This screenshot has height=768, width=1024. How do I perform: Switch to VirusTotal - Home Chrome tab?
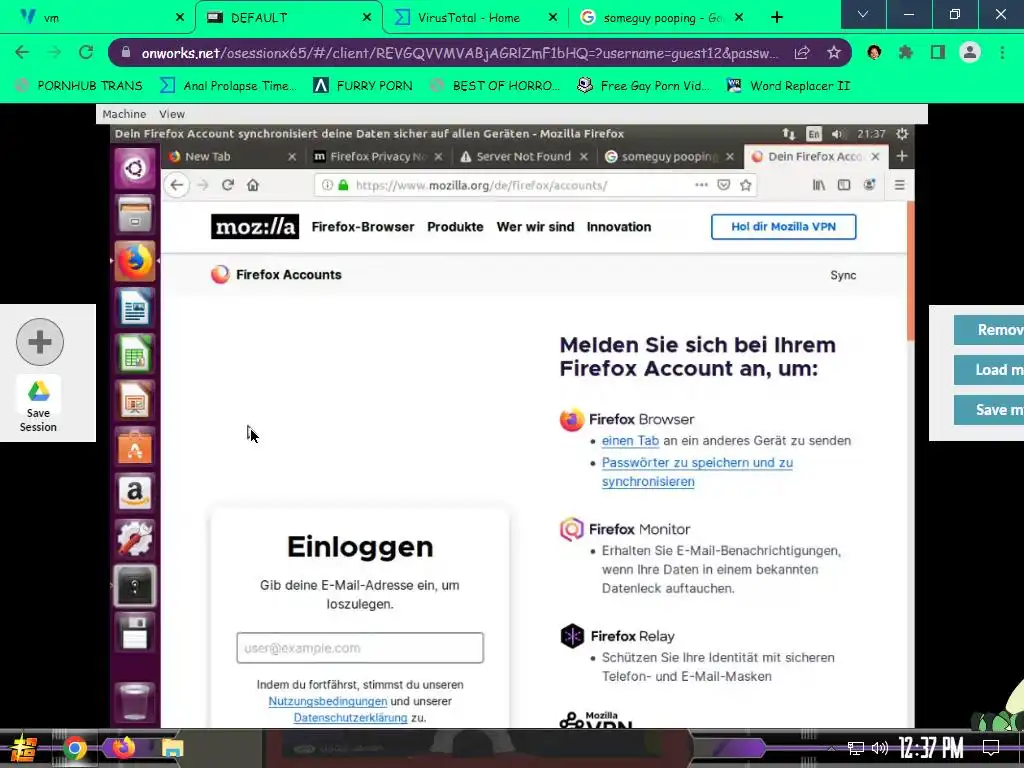tap(475, 18)
